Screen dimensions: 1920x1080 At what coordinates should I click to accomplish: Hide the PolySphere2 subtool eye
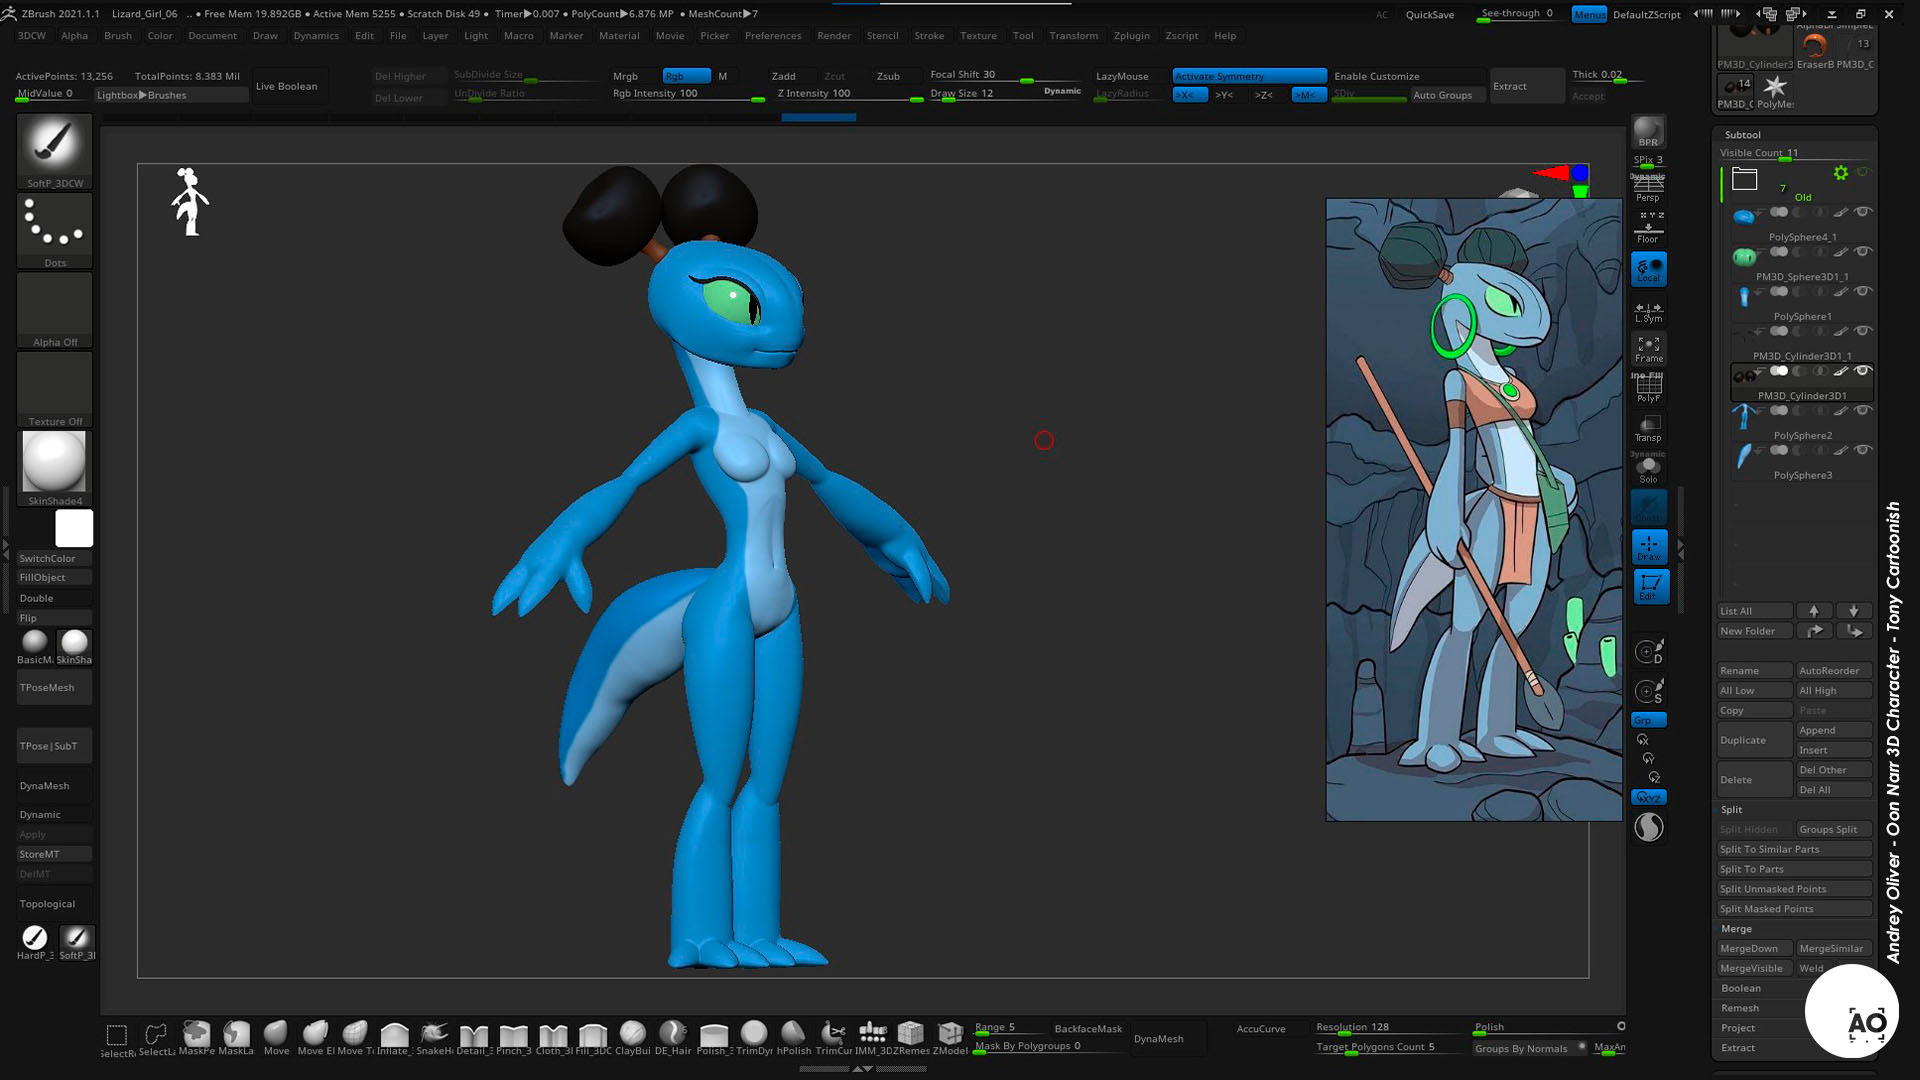click(1862, 411)
